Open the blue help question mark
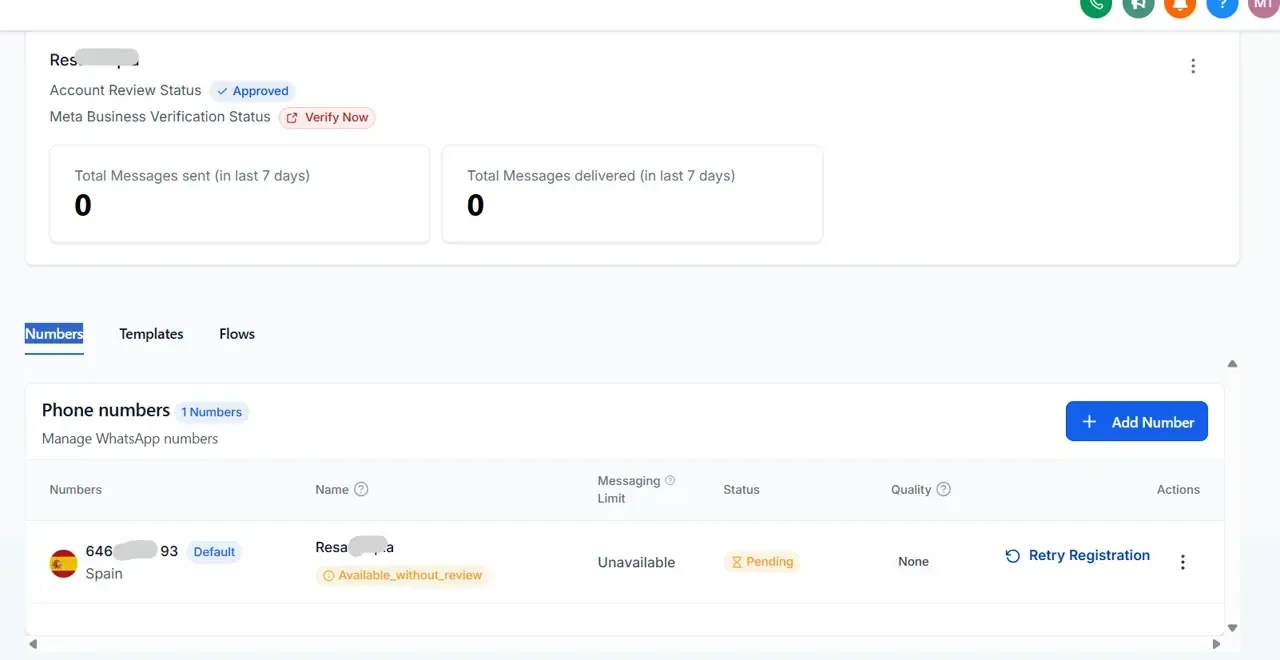Image resolution: width=1280 pixels, height=660 pixels. tap(1222, 5)
